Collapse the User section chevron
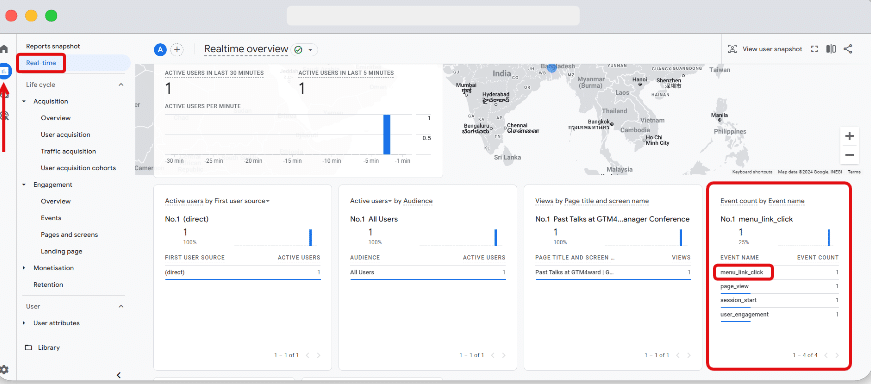The image size is (871, 384). click(x=121, y=306)
